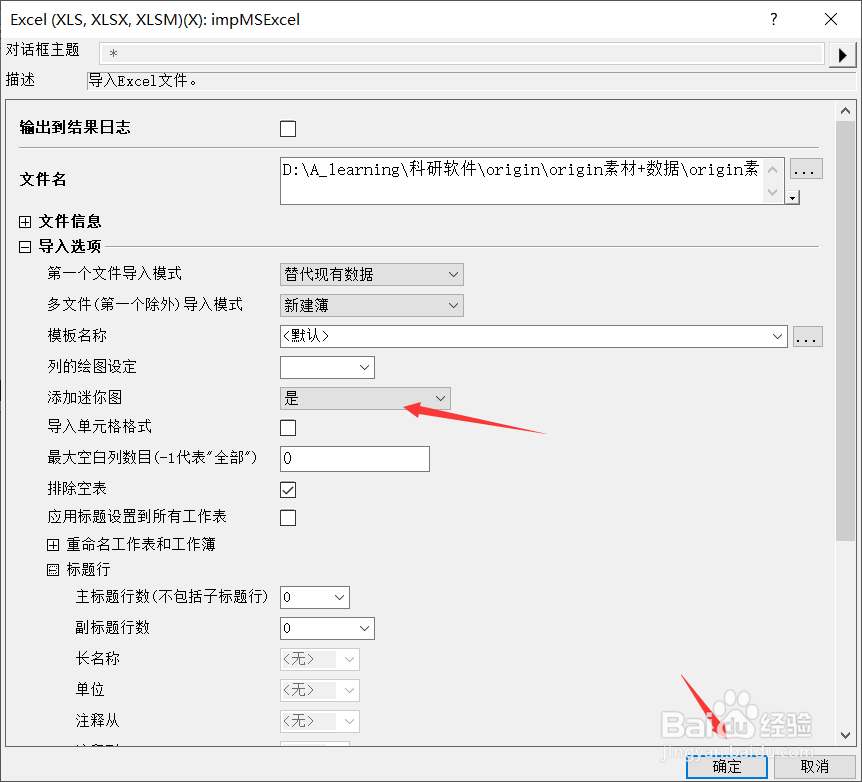Image resolution: width=862 pixels, height=782 pixels.
Task: Open the small file list dropdown arrow under 文件名
Action: coord(792,197)
